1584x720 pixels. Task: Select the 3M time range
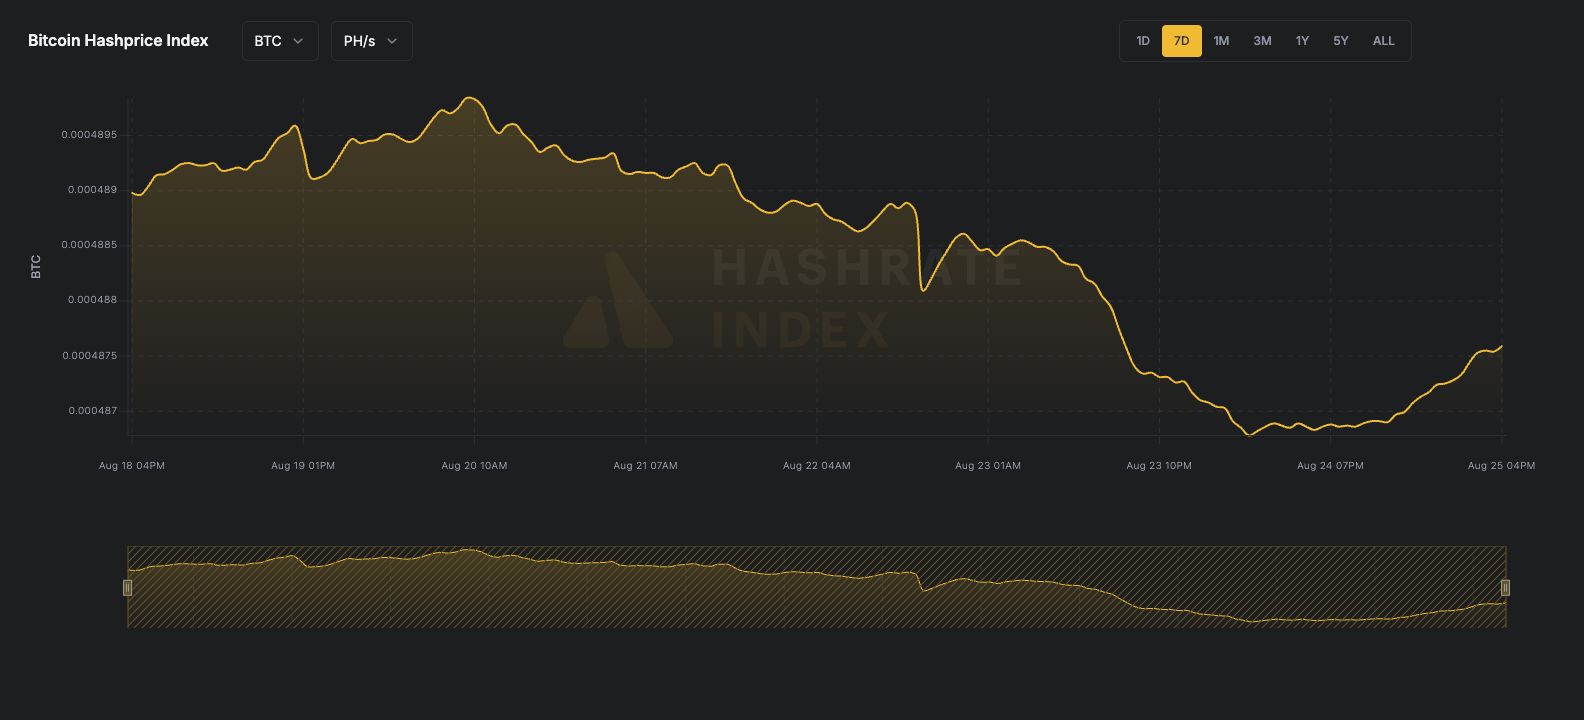coord(1262,41)
